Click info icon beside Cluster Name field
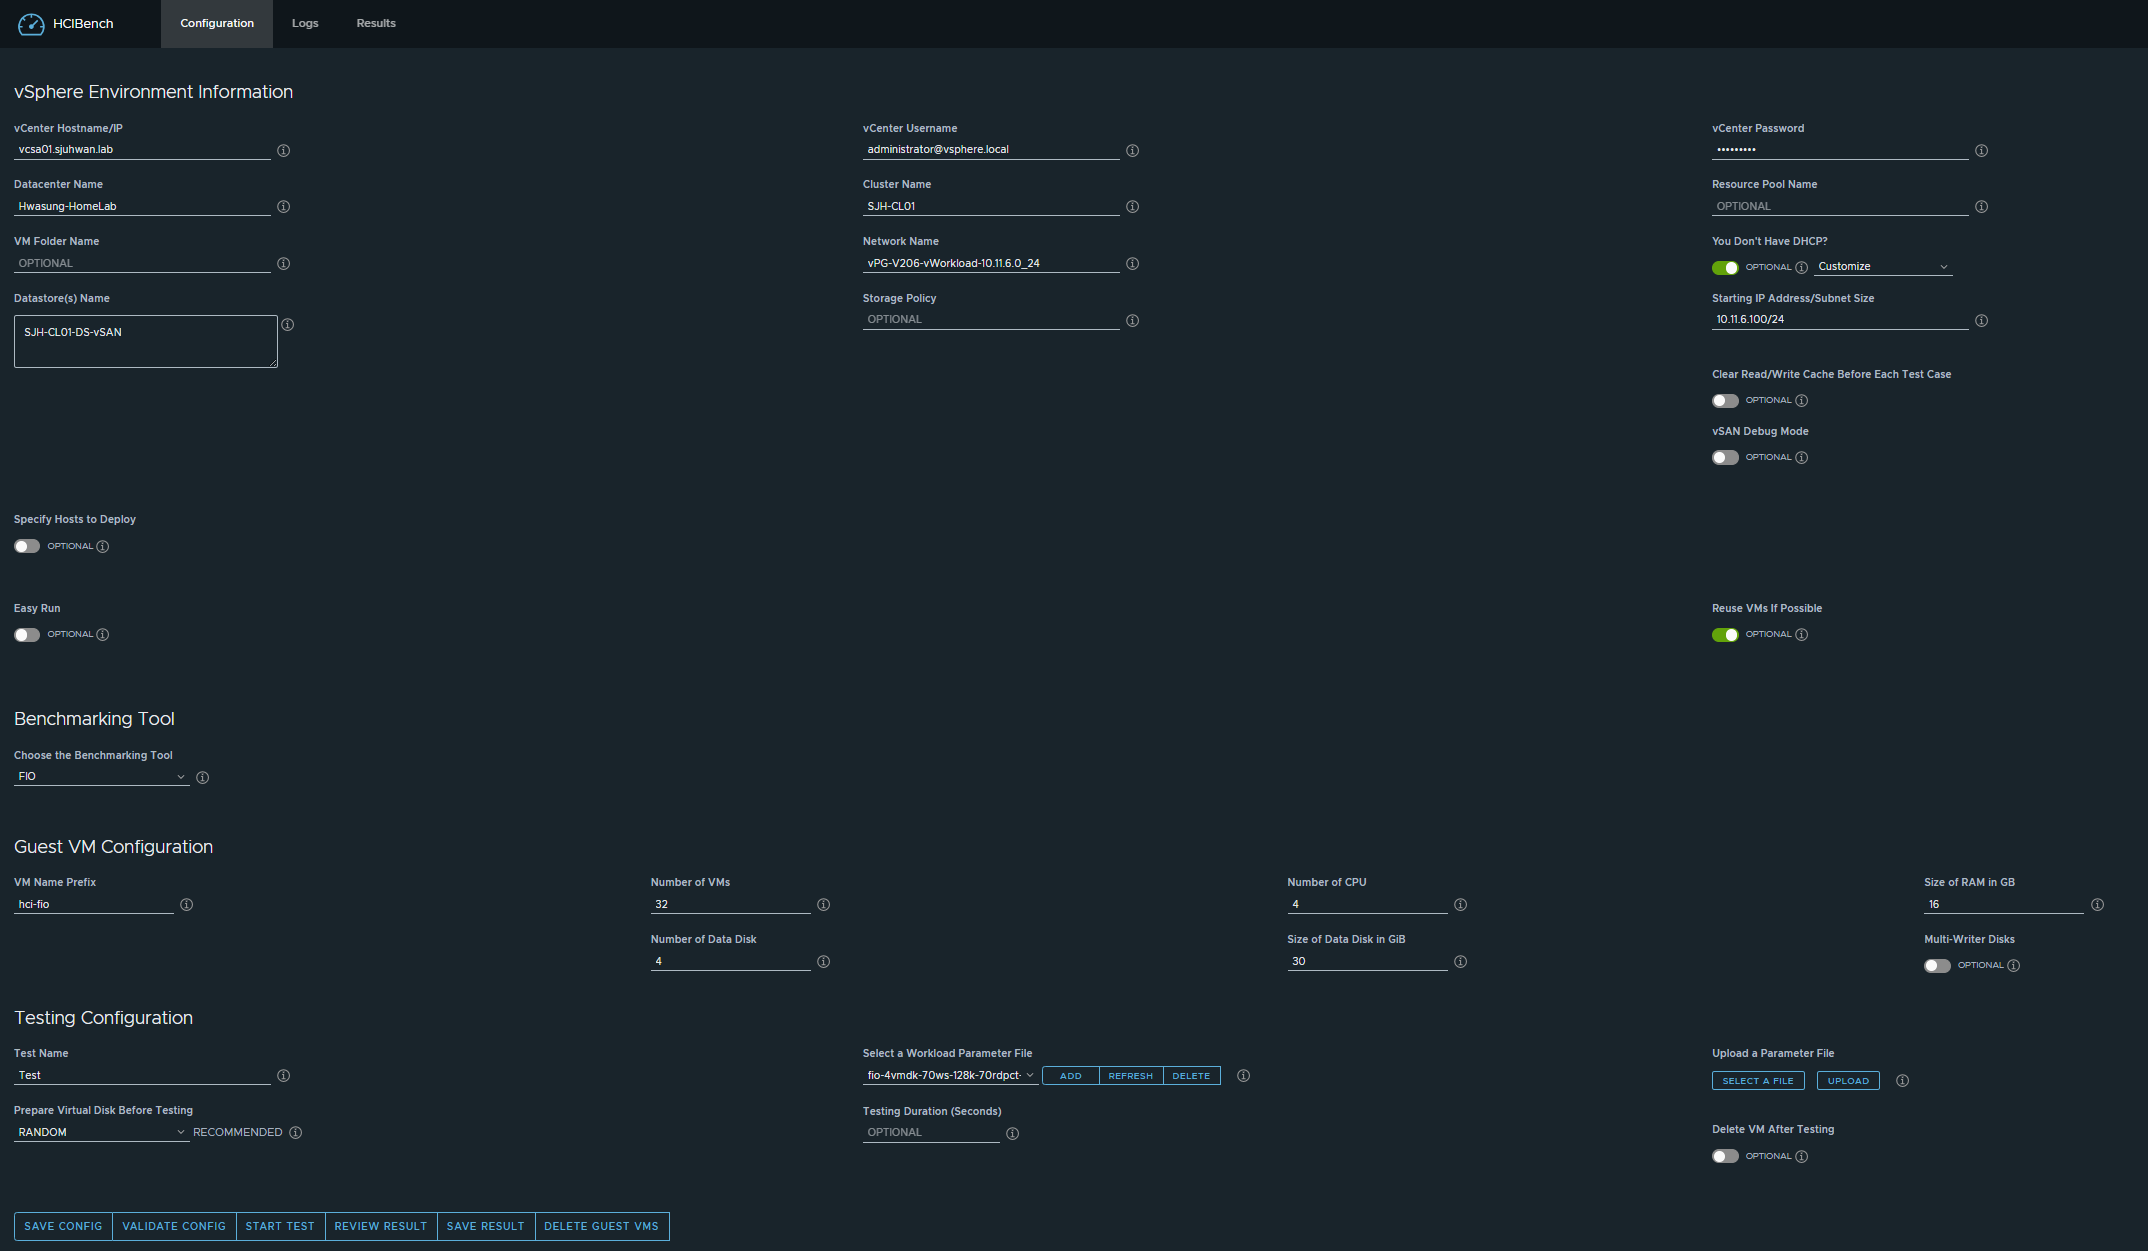The width and height of the screenshot is (2148, 1251). click(1133, 207)
